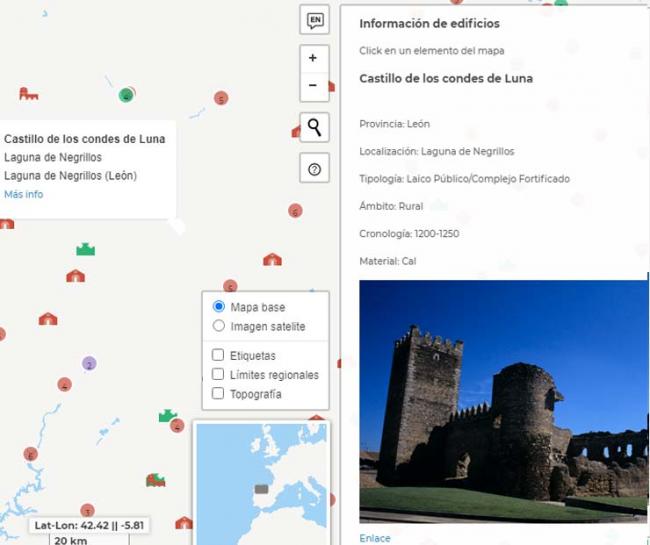Select the Mapa base radio option

point(219,307)
